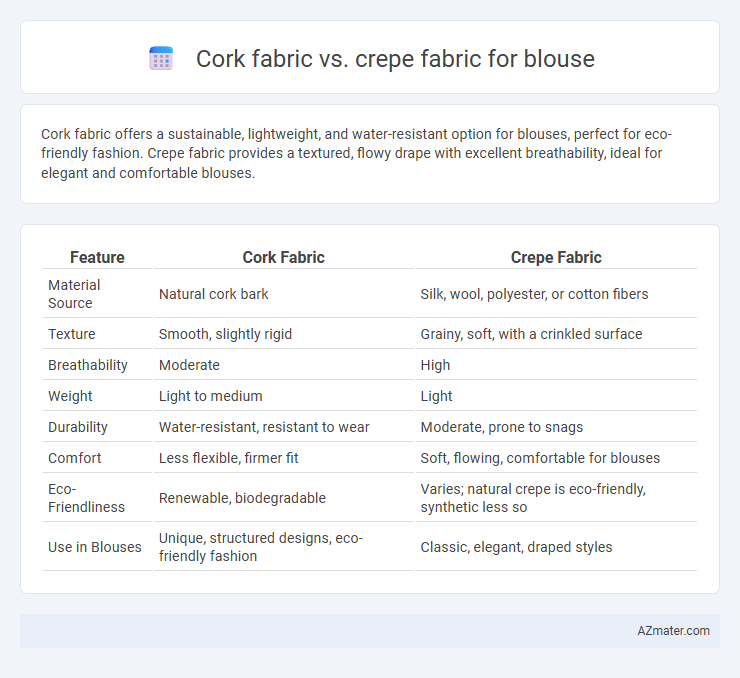
Task: Click the 'Natural cork bark' cell
Action: tap(213, 294)
